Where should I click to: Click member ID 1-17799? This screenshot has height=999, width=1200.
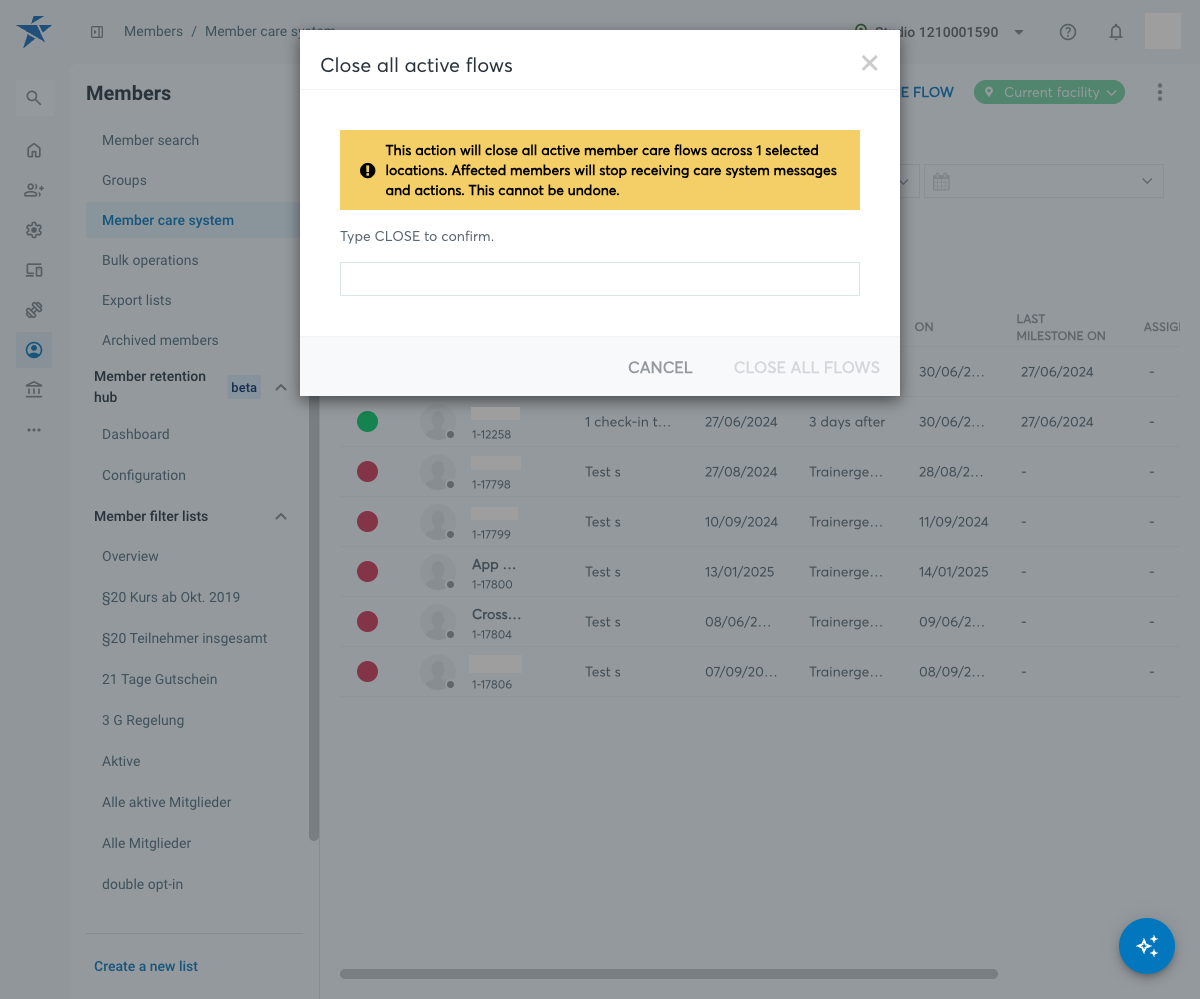pos(491,534)
